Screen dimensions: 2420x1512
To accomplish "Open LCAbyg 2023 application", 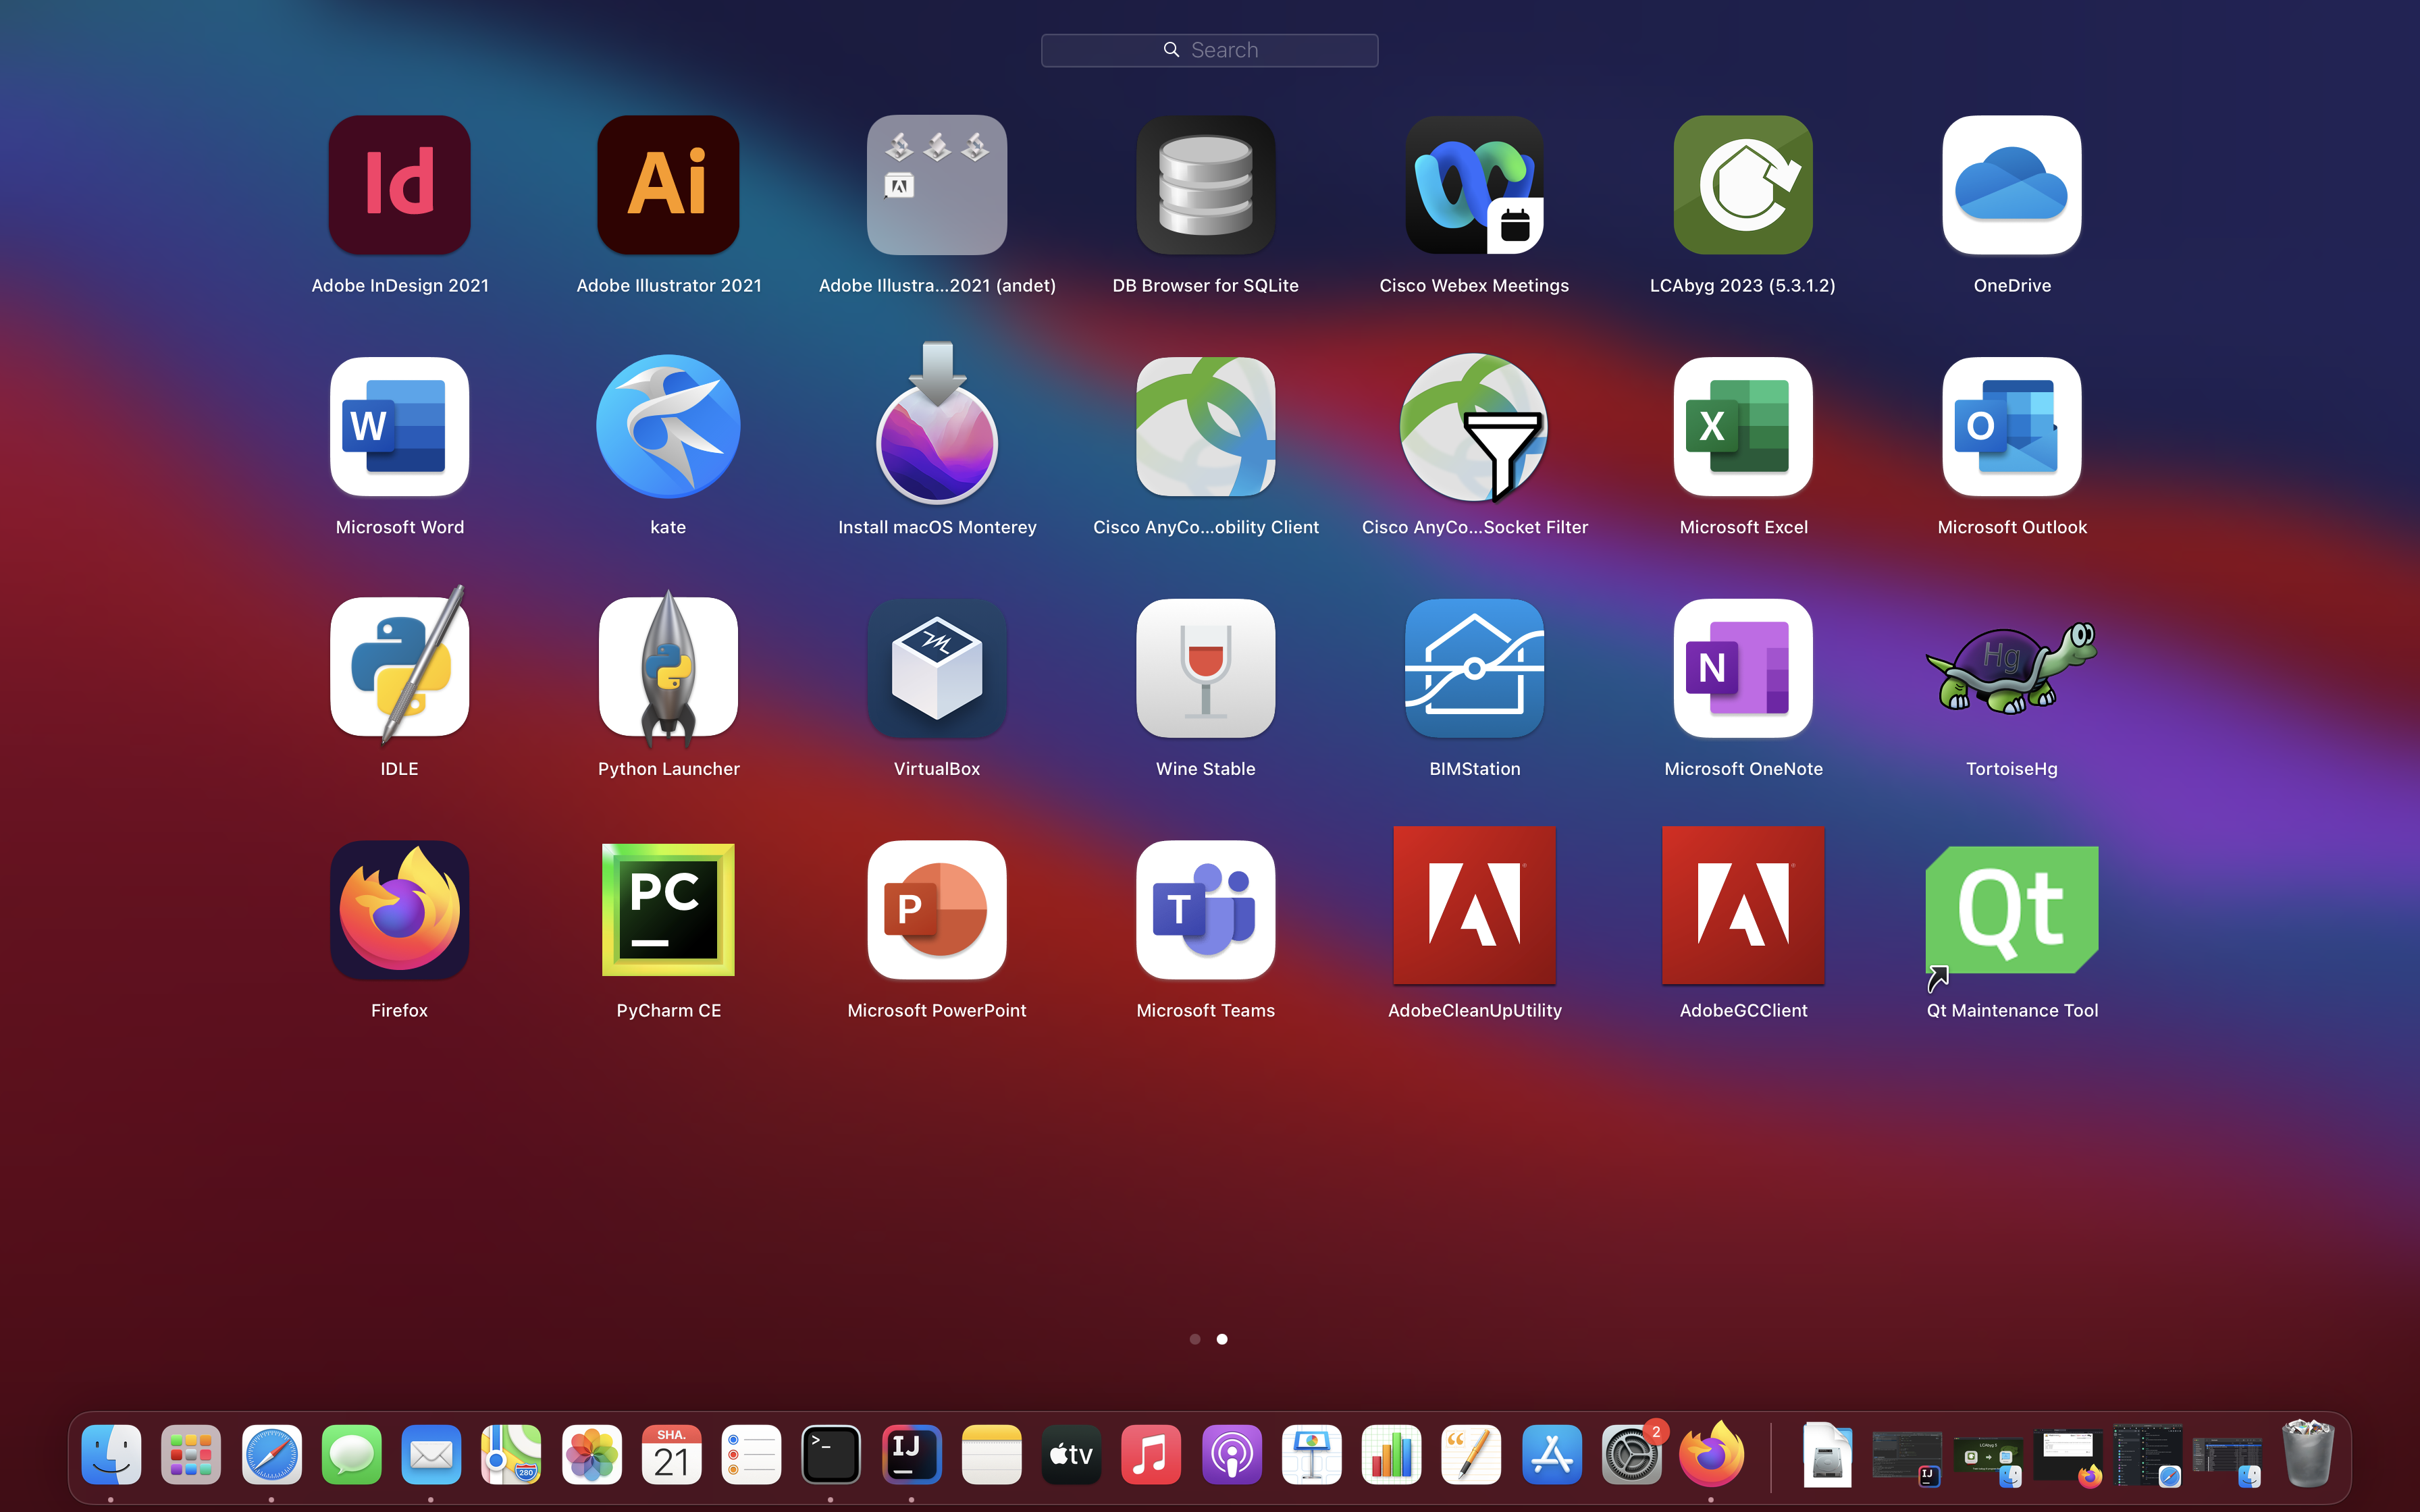I will 1742,185.
